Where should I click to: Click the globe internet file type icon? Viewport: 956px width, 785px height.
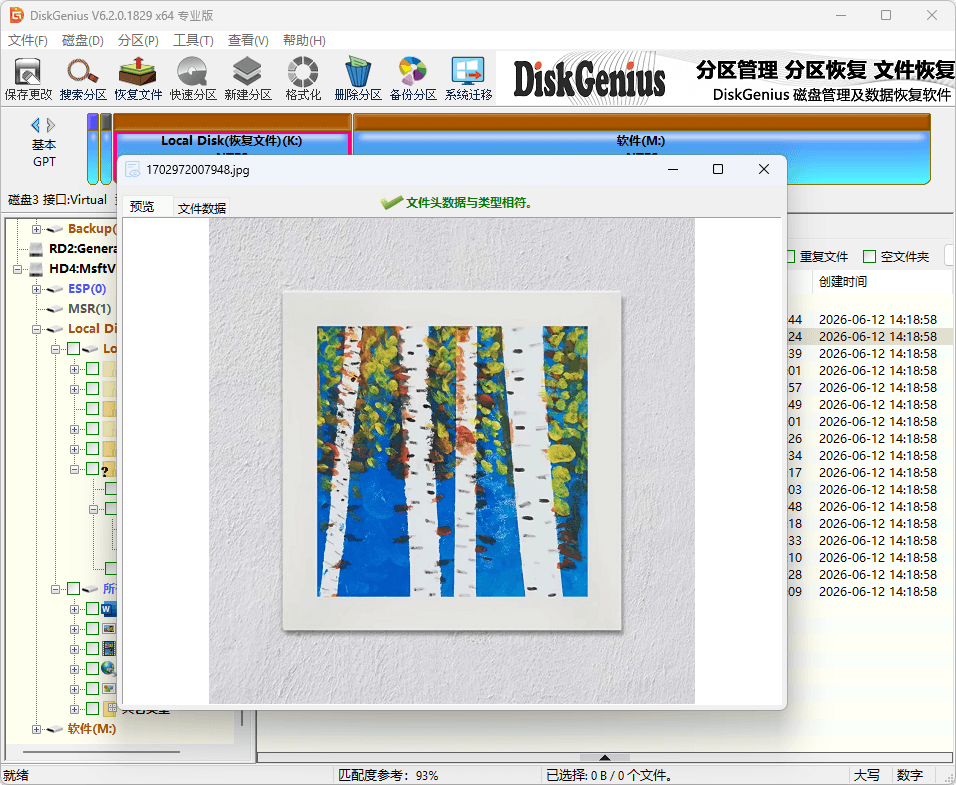pos(109,669)
